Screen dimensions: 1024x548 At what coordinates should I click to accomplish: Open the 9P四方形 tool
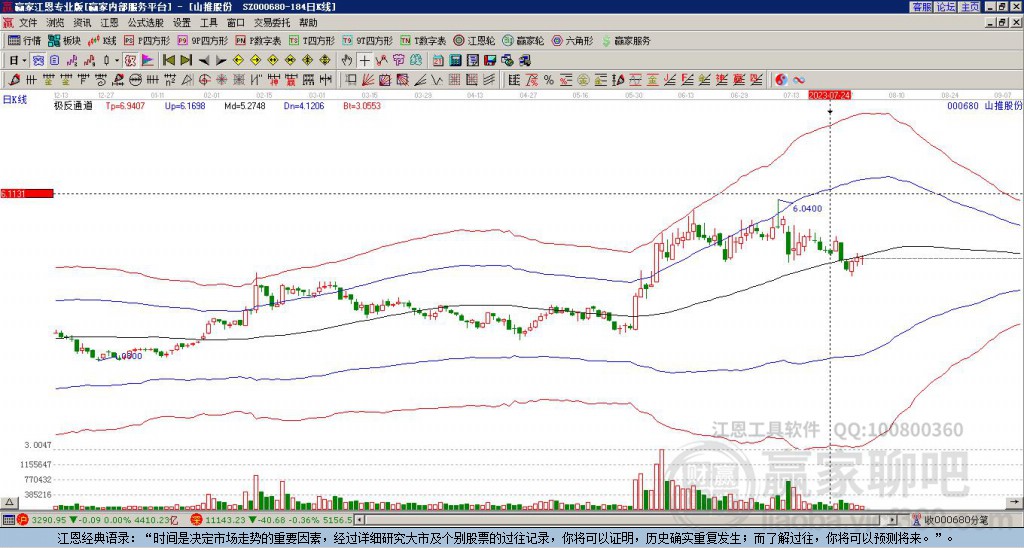tap(202, 40)
